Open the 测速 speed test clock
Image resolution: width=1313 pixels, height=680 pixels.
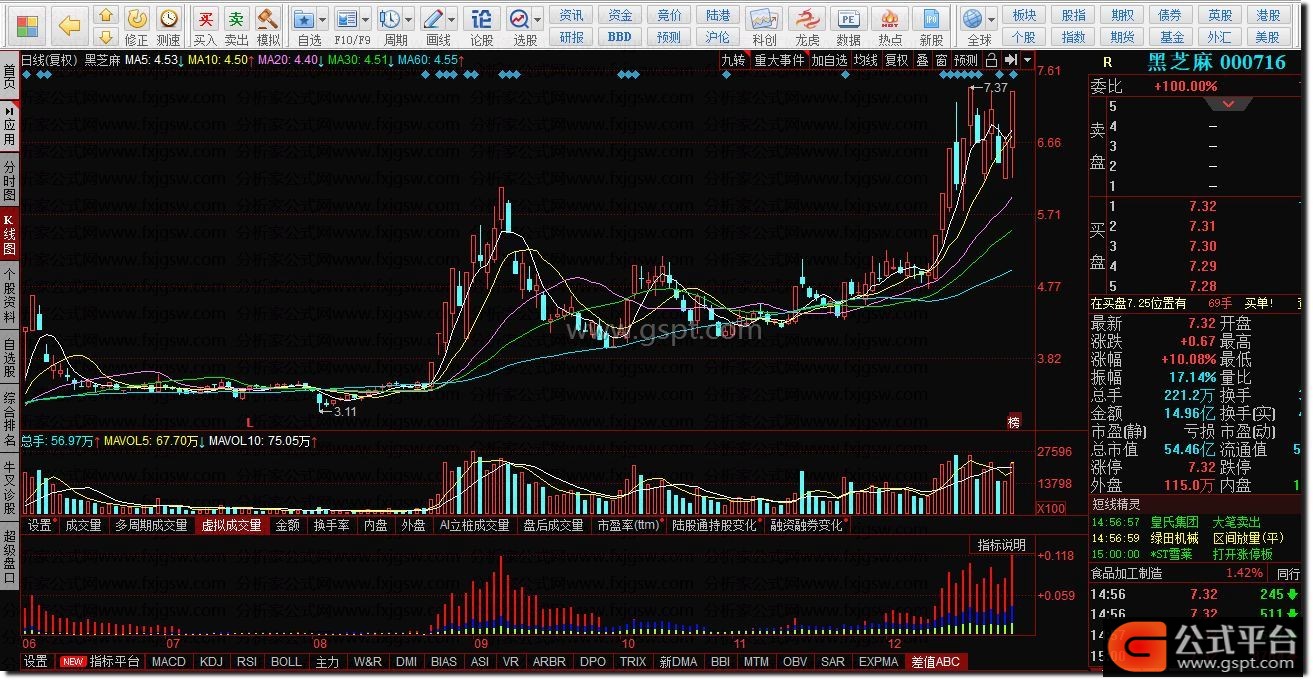[x=169, y=27]
